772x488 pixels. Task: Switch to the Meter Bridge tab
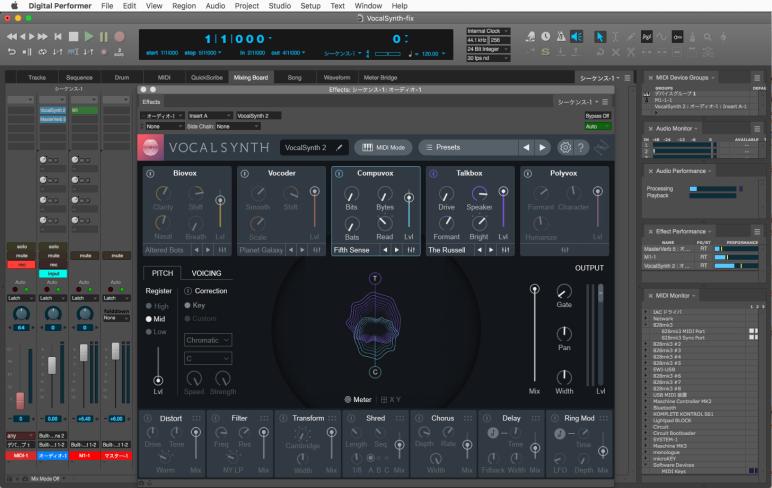tap(380, 77)
